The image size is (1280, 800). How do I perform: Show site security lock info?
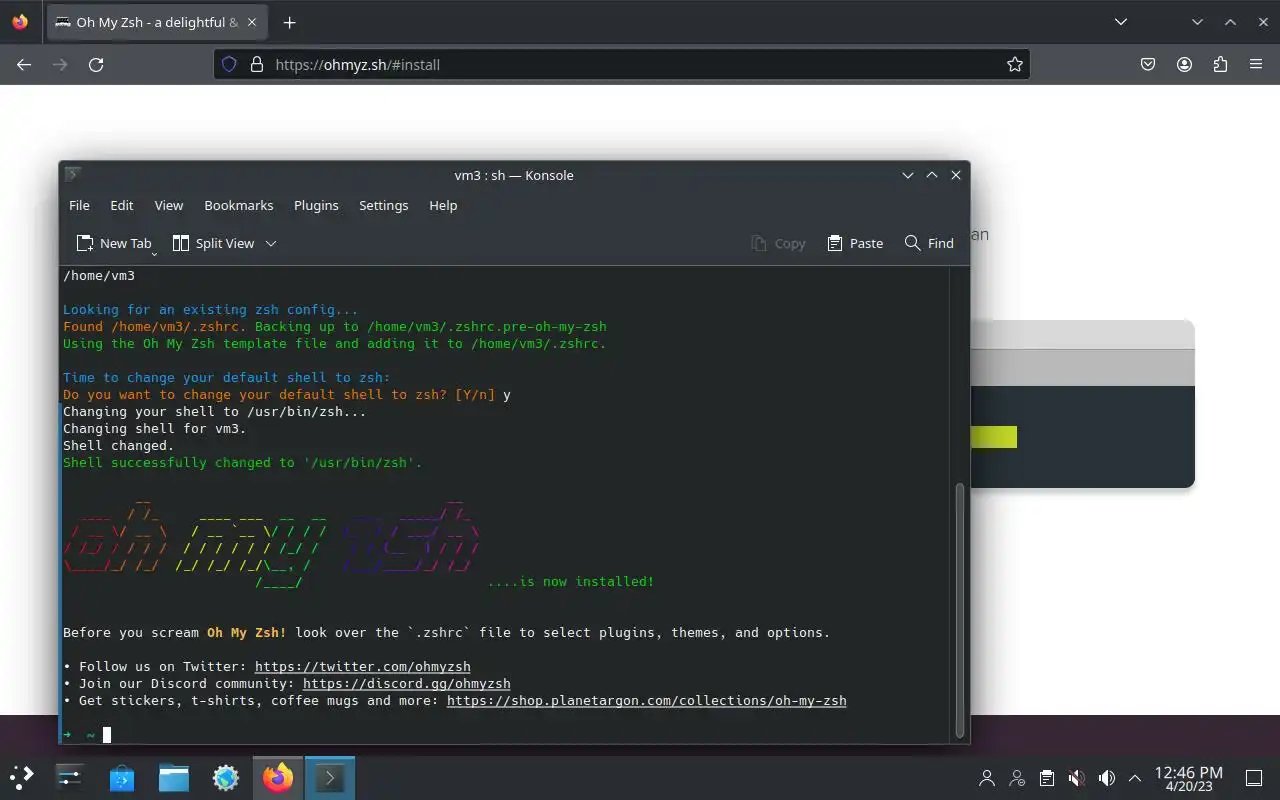click(256, 64)
